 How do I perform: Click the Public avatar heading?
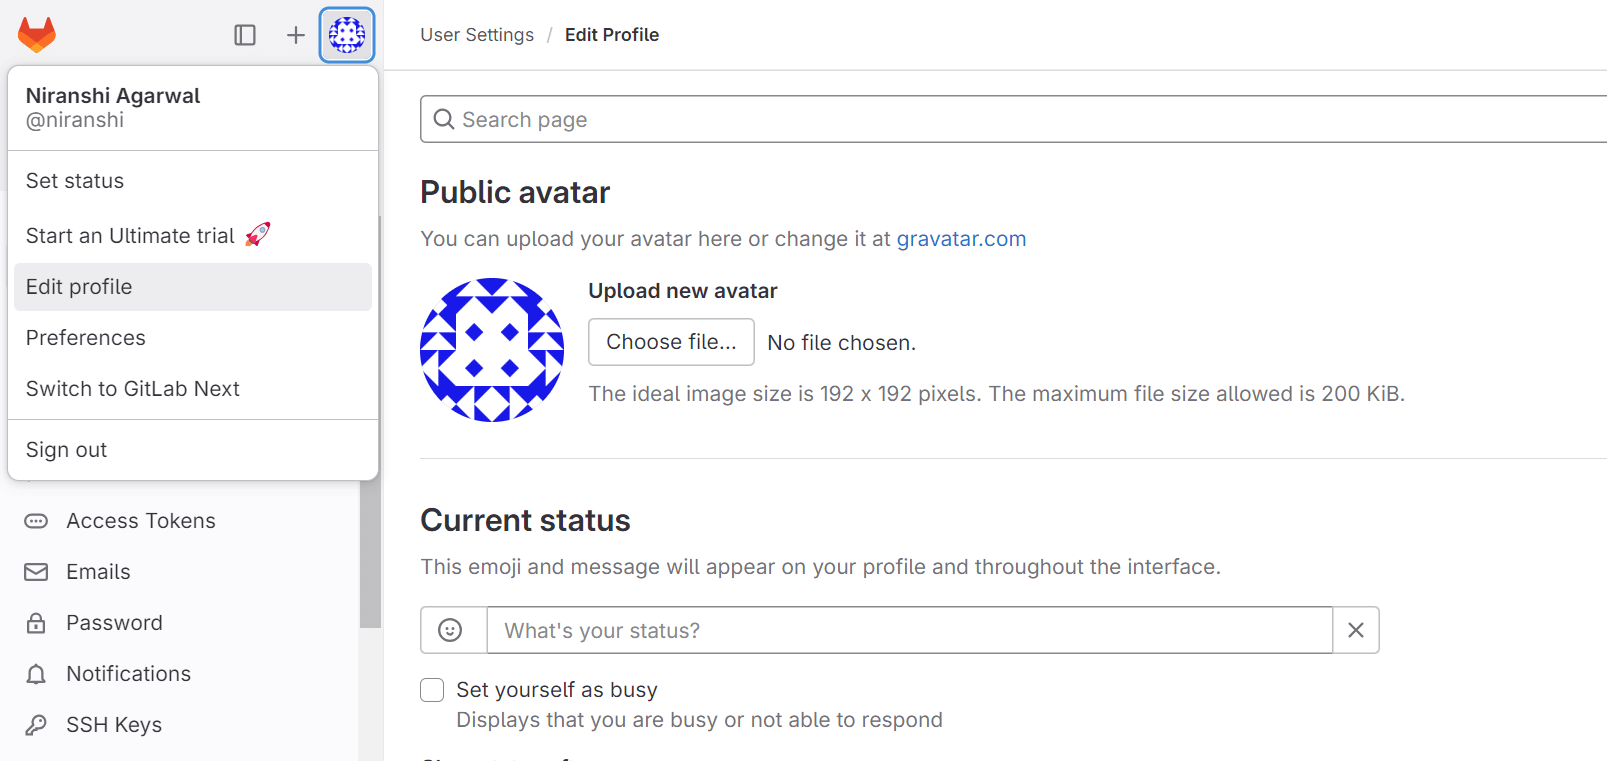point(515,192)
